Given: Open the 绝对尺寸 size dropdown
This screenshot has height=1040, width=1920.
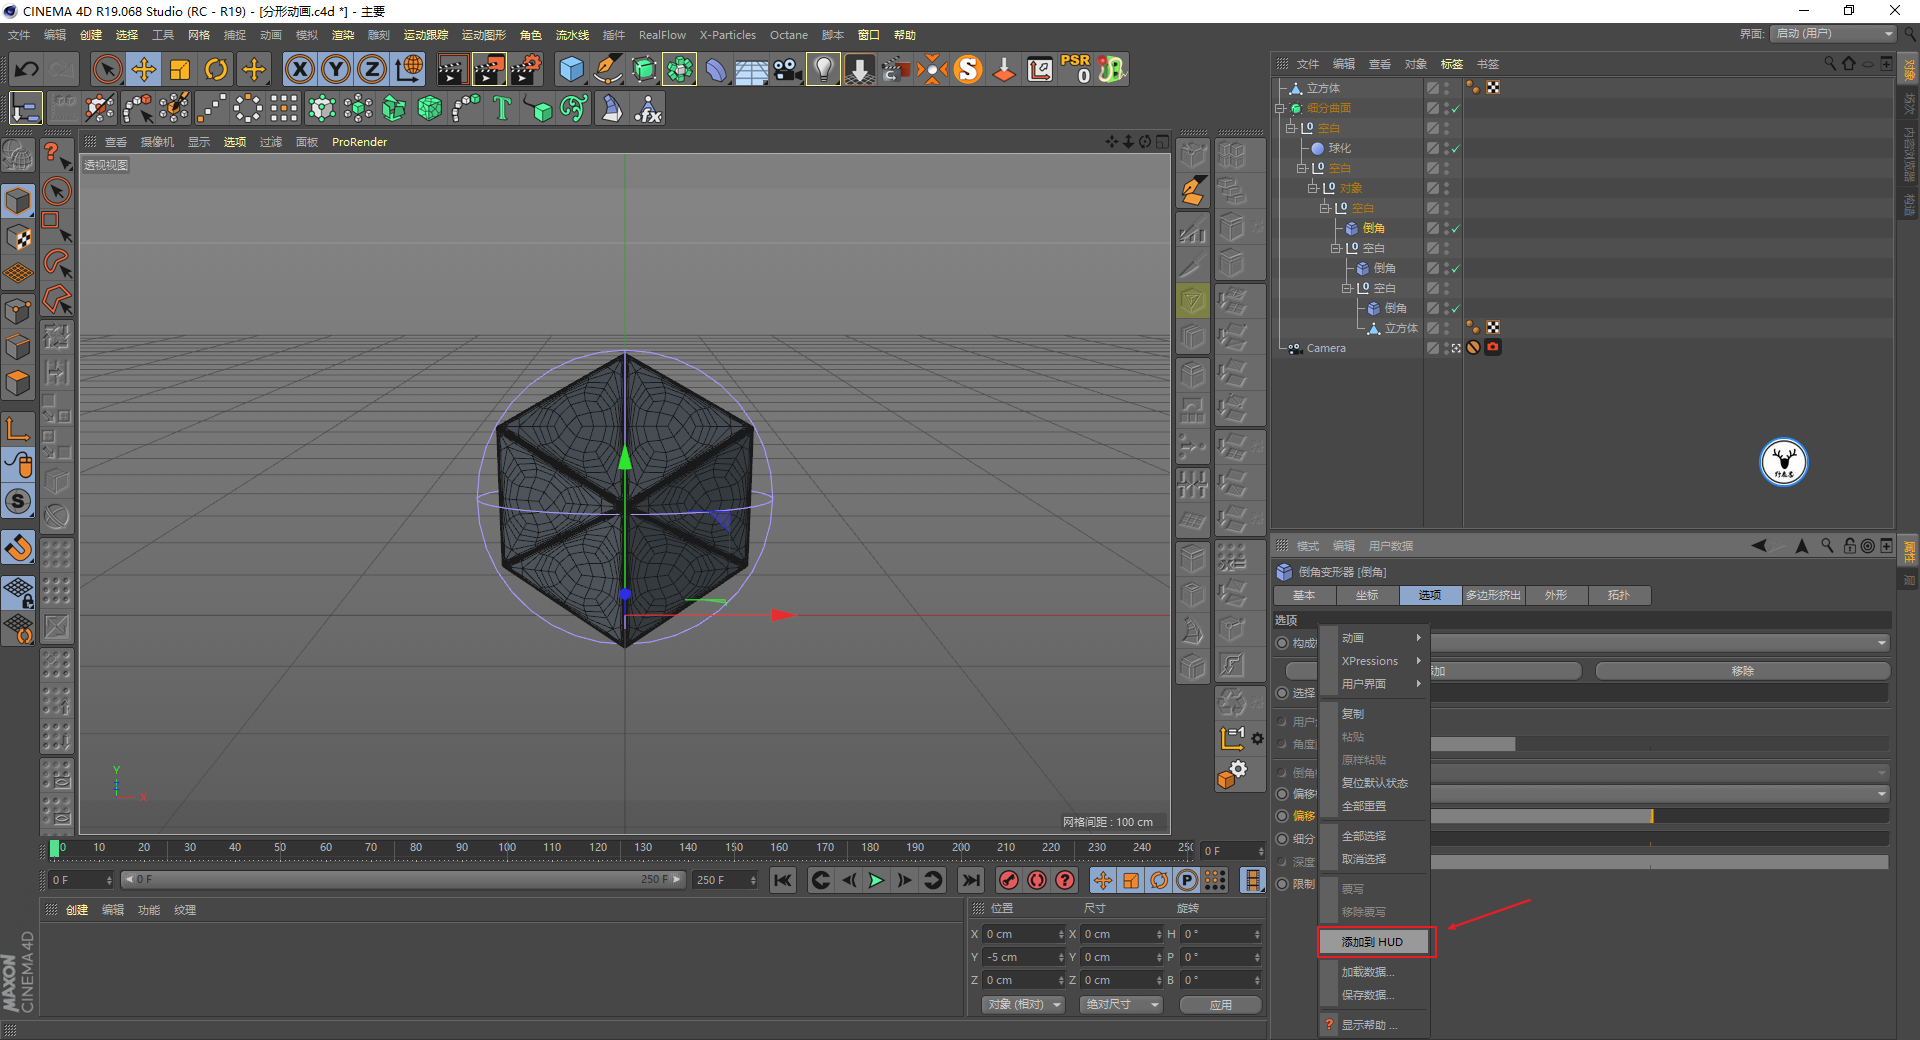Looking at the screenshot, I should (1121, 1004).
